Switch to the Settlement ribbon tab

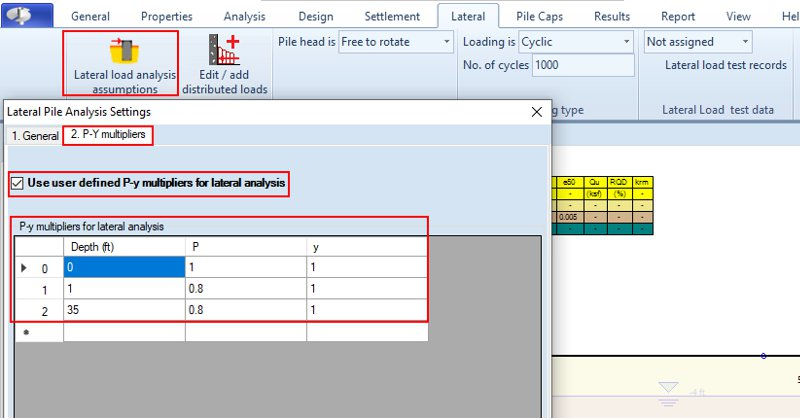[x=392, y=16]
